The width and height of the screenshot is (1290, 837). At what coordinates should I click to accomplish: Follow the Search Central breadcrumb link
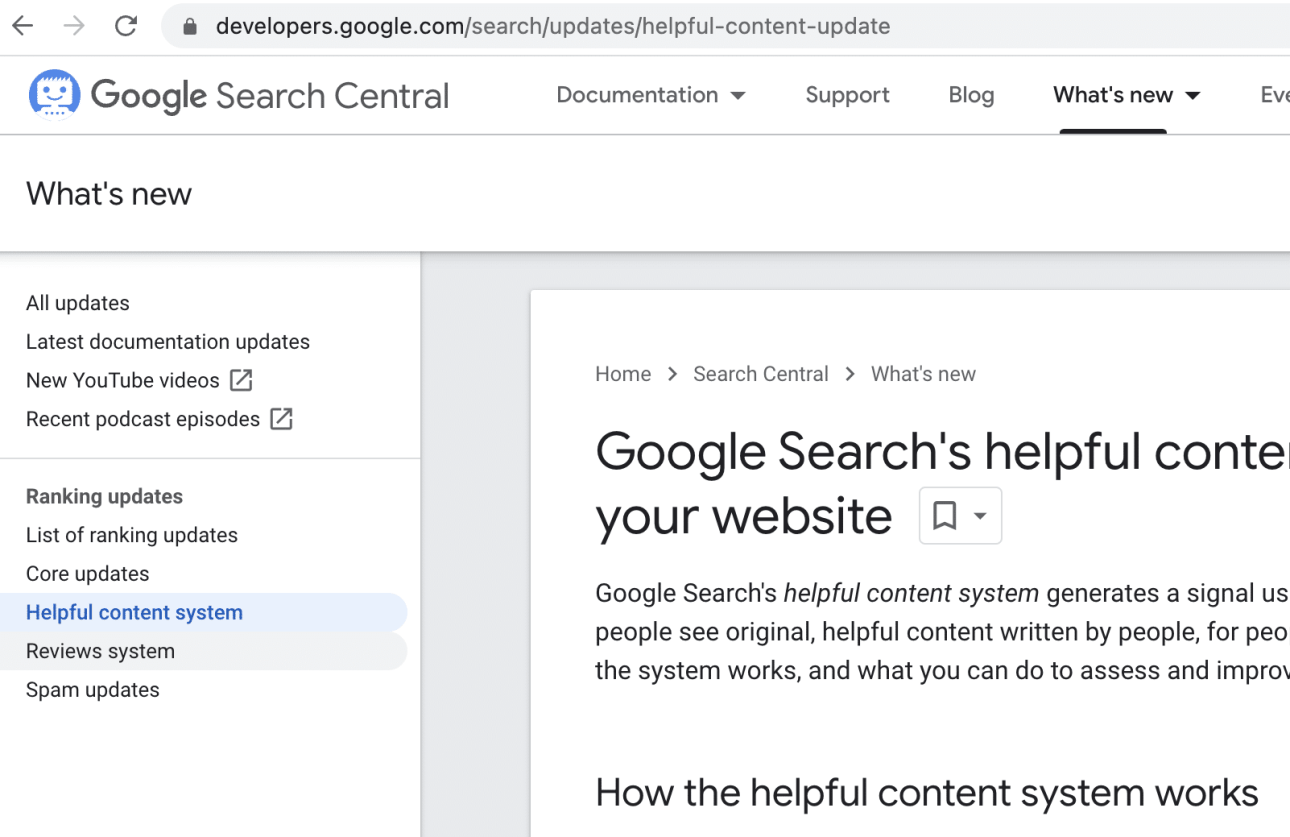[760, 374]
